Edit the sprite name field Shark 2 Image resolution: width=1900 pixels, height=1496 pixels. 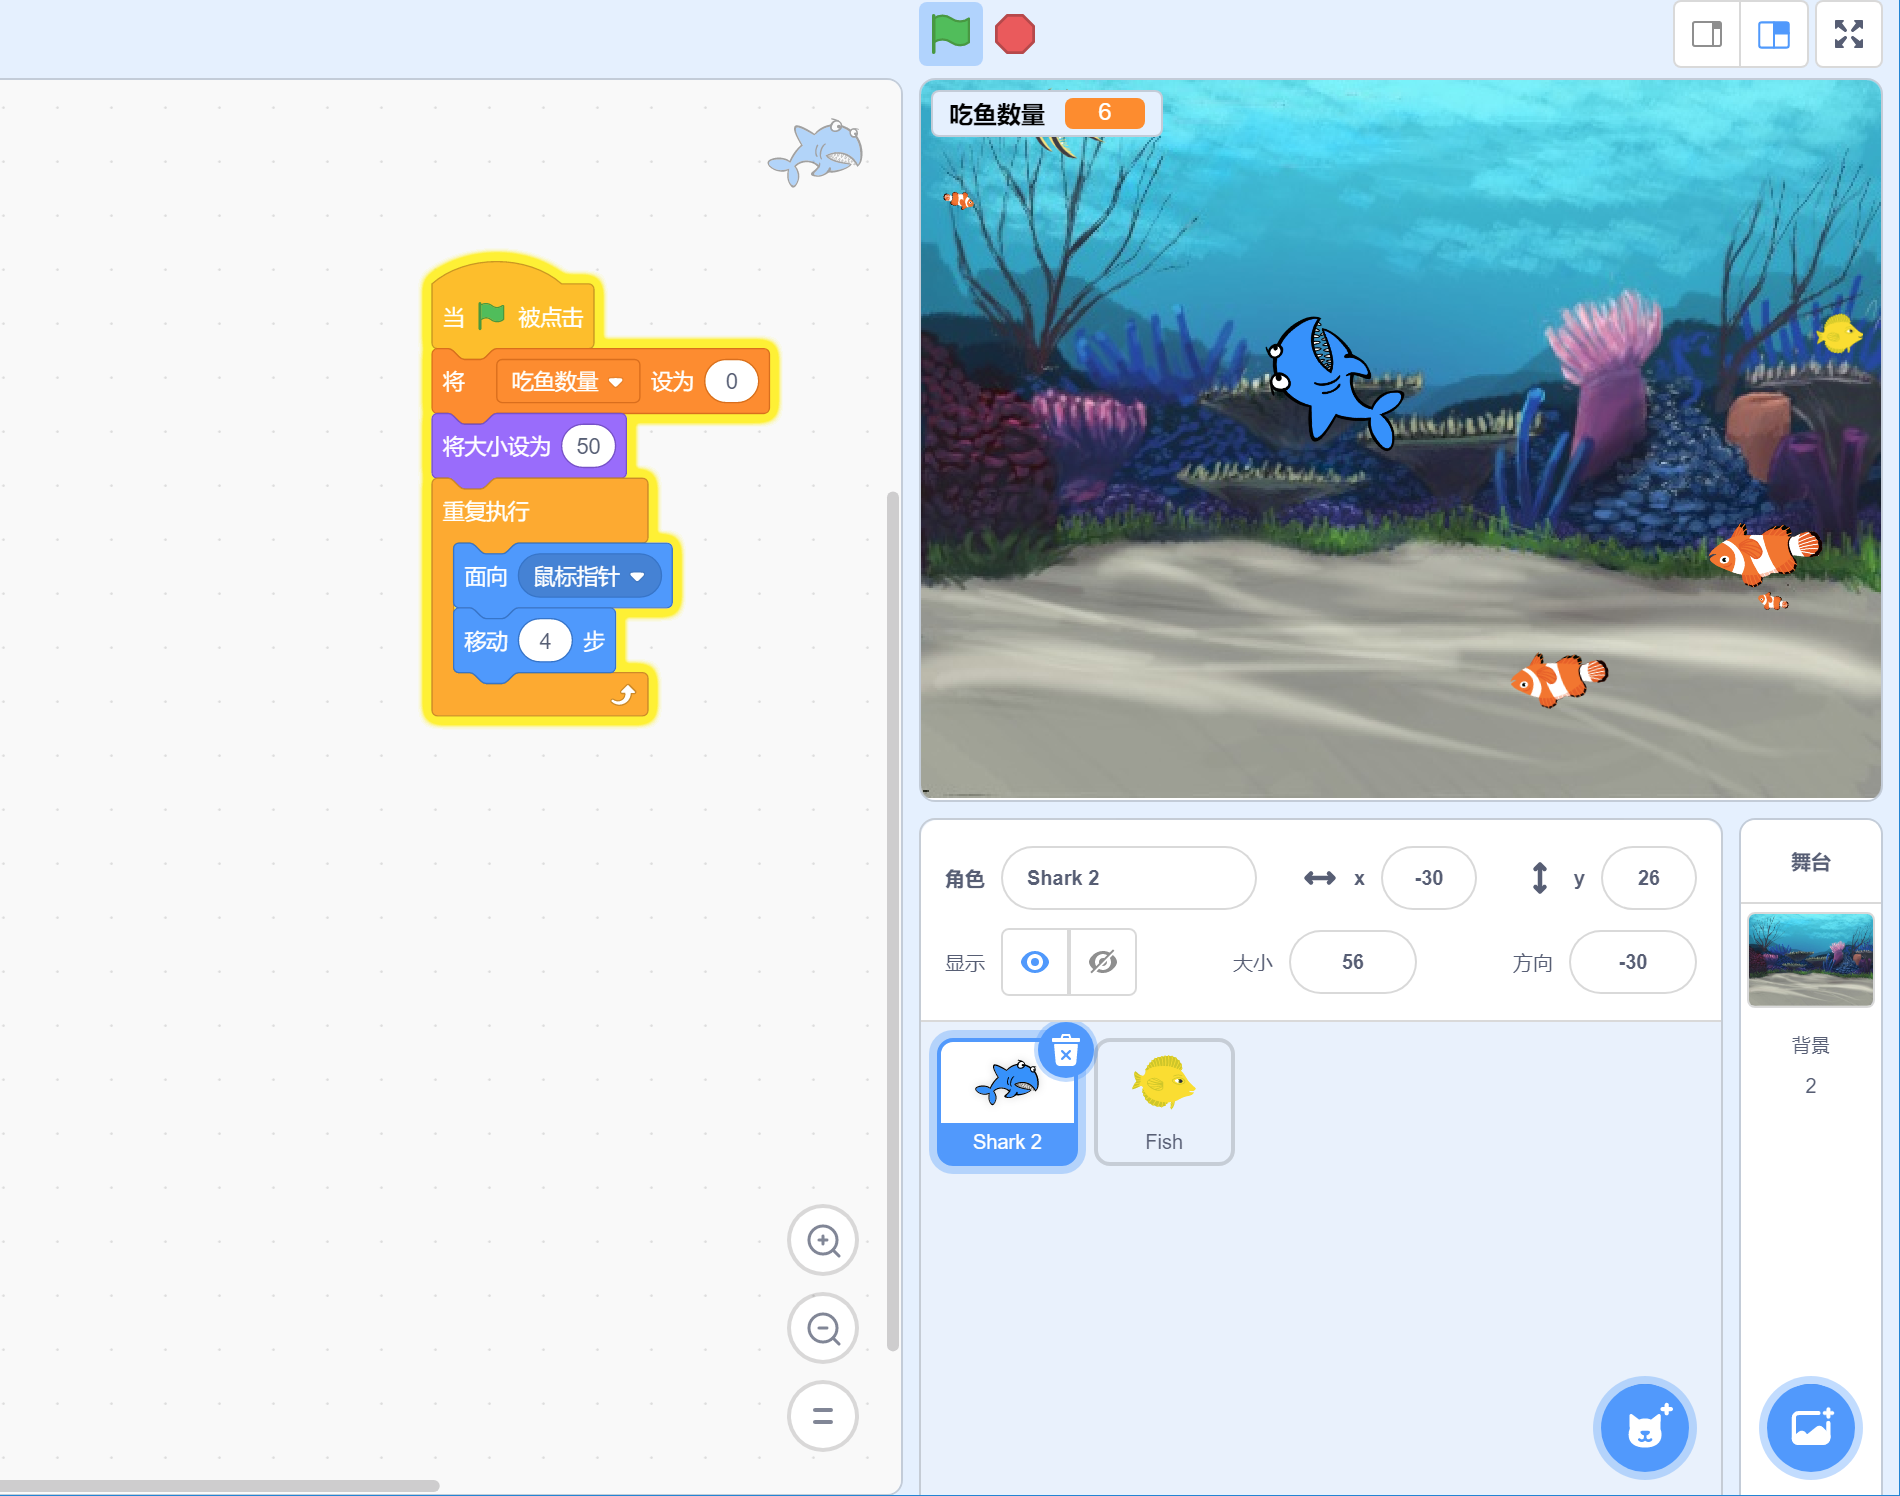[1128, 878]
